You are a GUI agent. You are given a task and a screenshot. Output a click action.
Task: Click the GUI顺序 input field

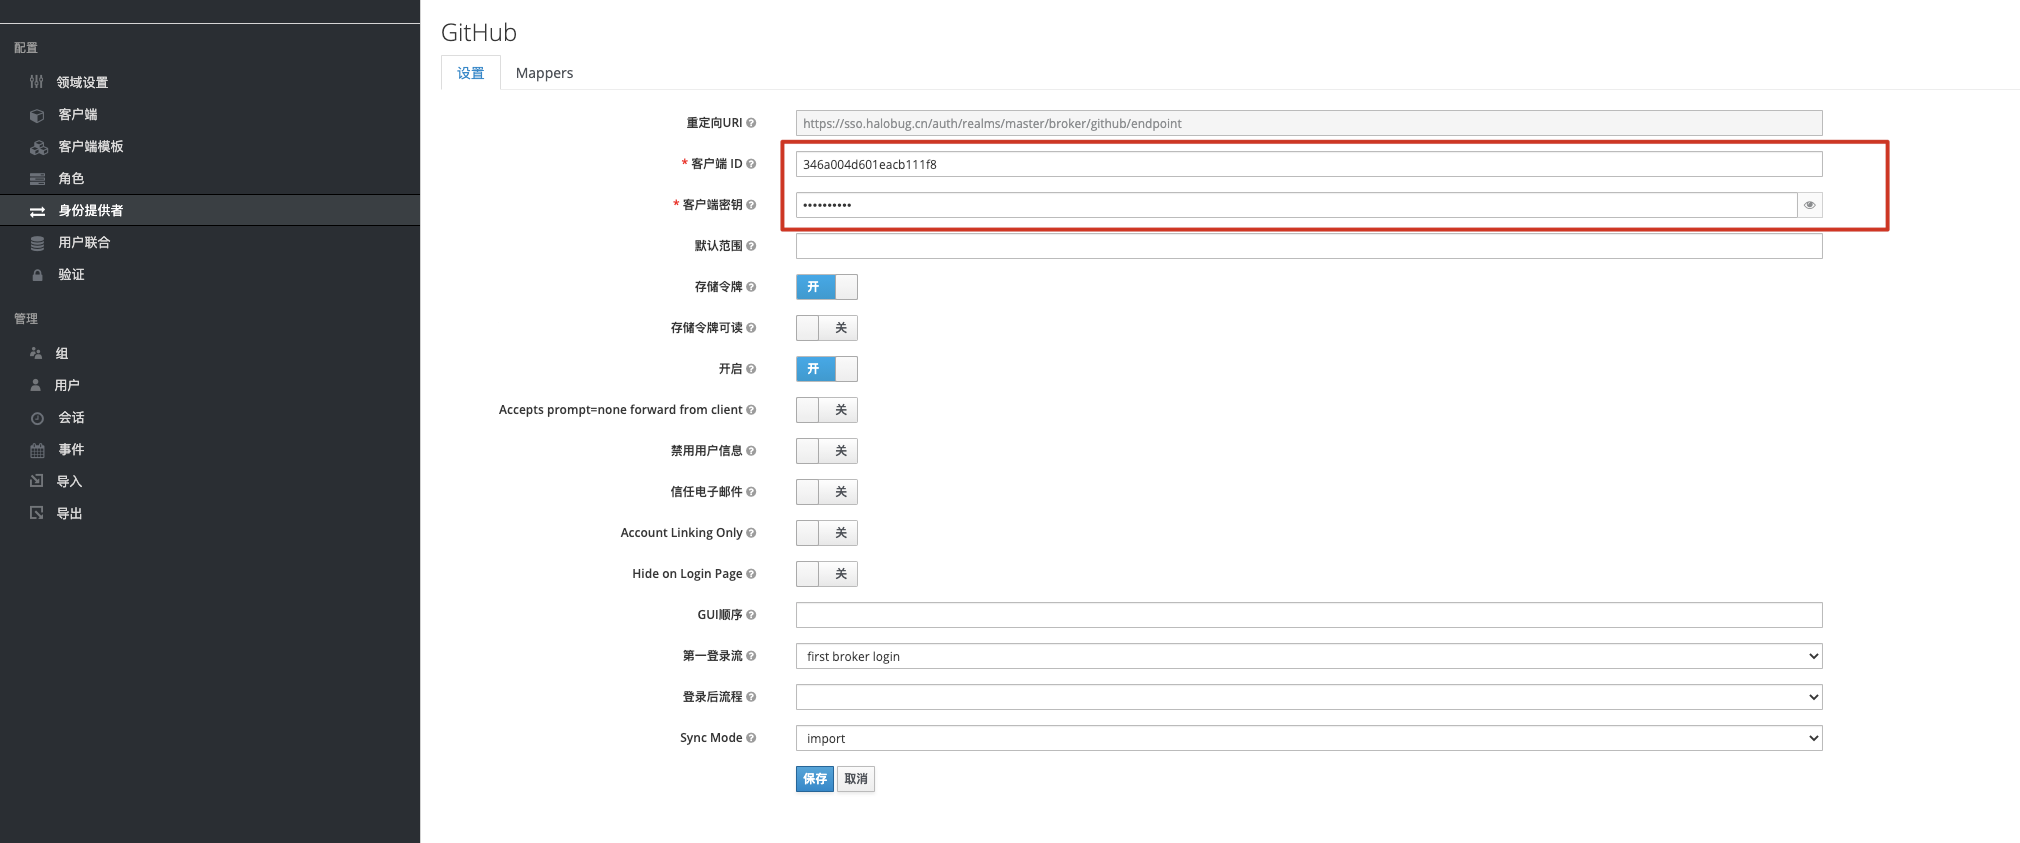1309,615
